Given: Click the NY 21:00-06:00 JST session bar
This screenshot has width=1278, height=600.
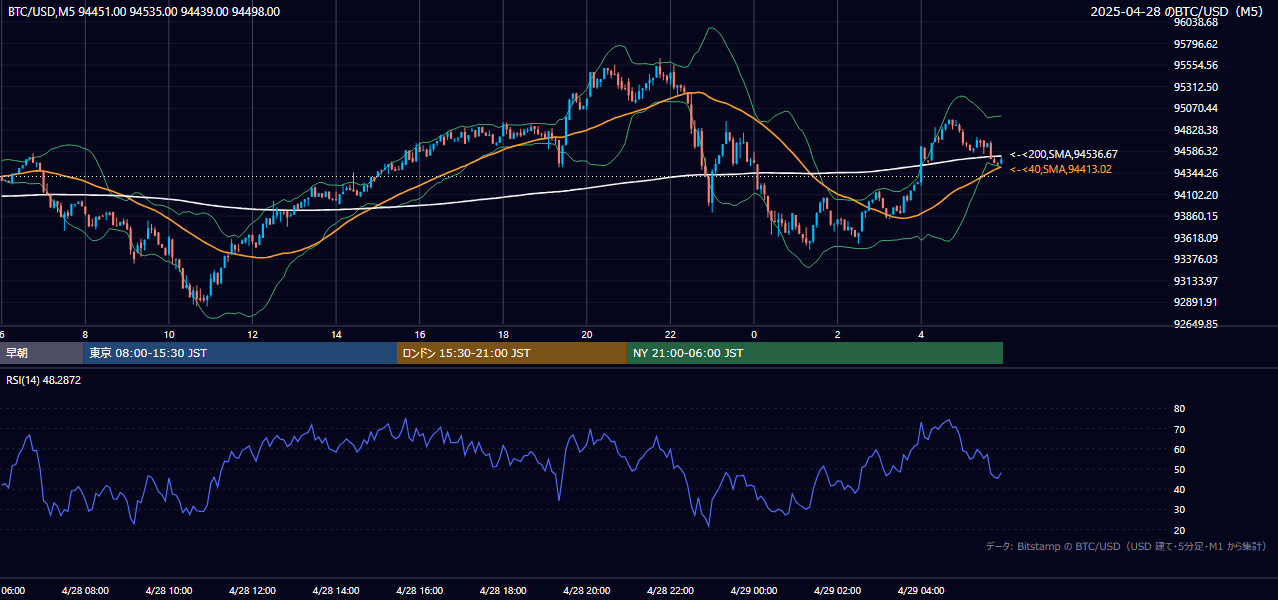Looking at the screenshot, I should pyautogui.click(x=815, y=353).
